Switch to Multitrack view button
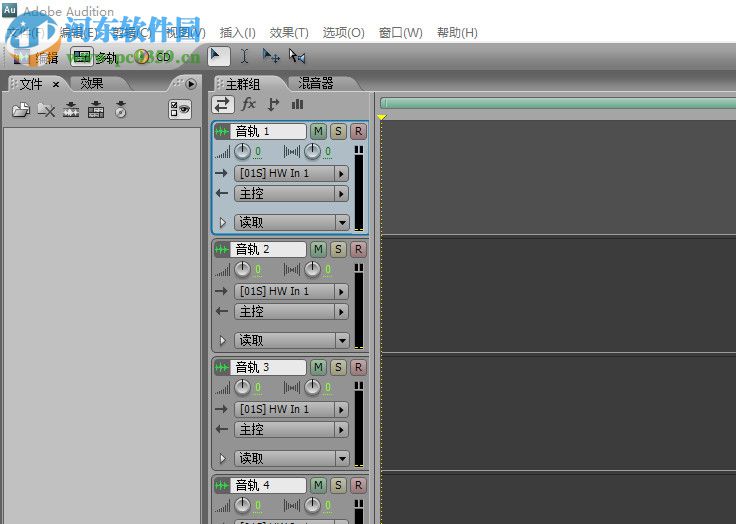This screenshot has width=736, height=524. pyautogui.click(x=94, y=57)
